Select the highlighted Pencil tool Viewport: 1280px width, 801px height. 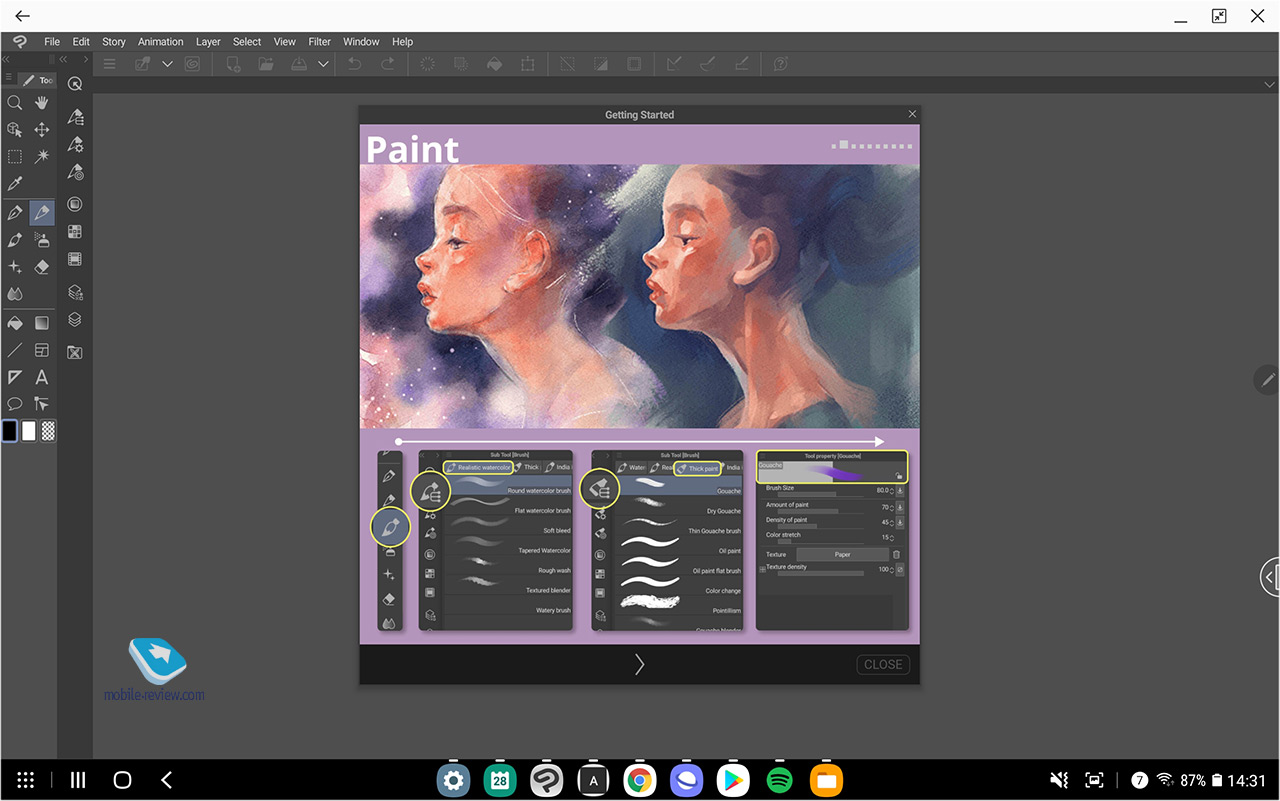tap(42, 212)
